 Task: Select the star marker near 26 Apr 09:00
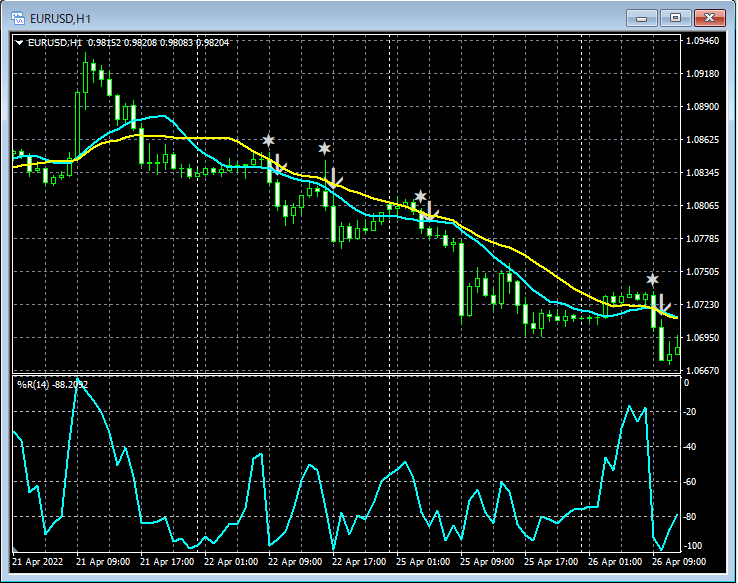[652, 280]
